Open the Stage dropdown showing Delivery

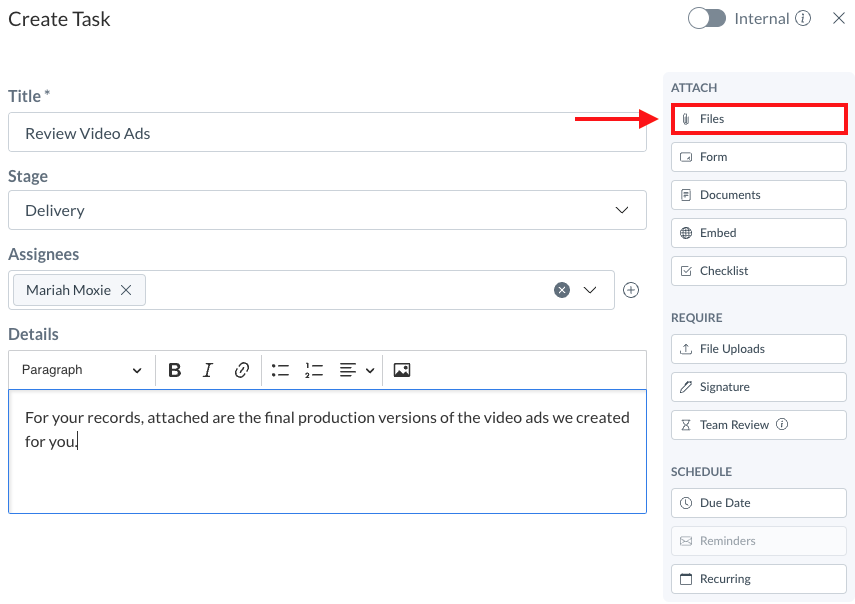coord(327,210)
